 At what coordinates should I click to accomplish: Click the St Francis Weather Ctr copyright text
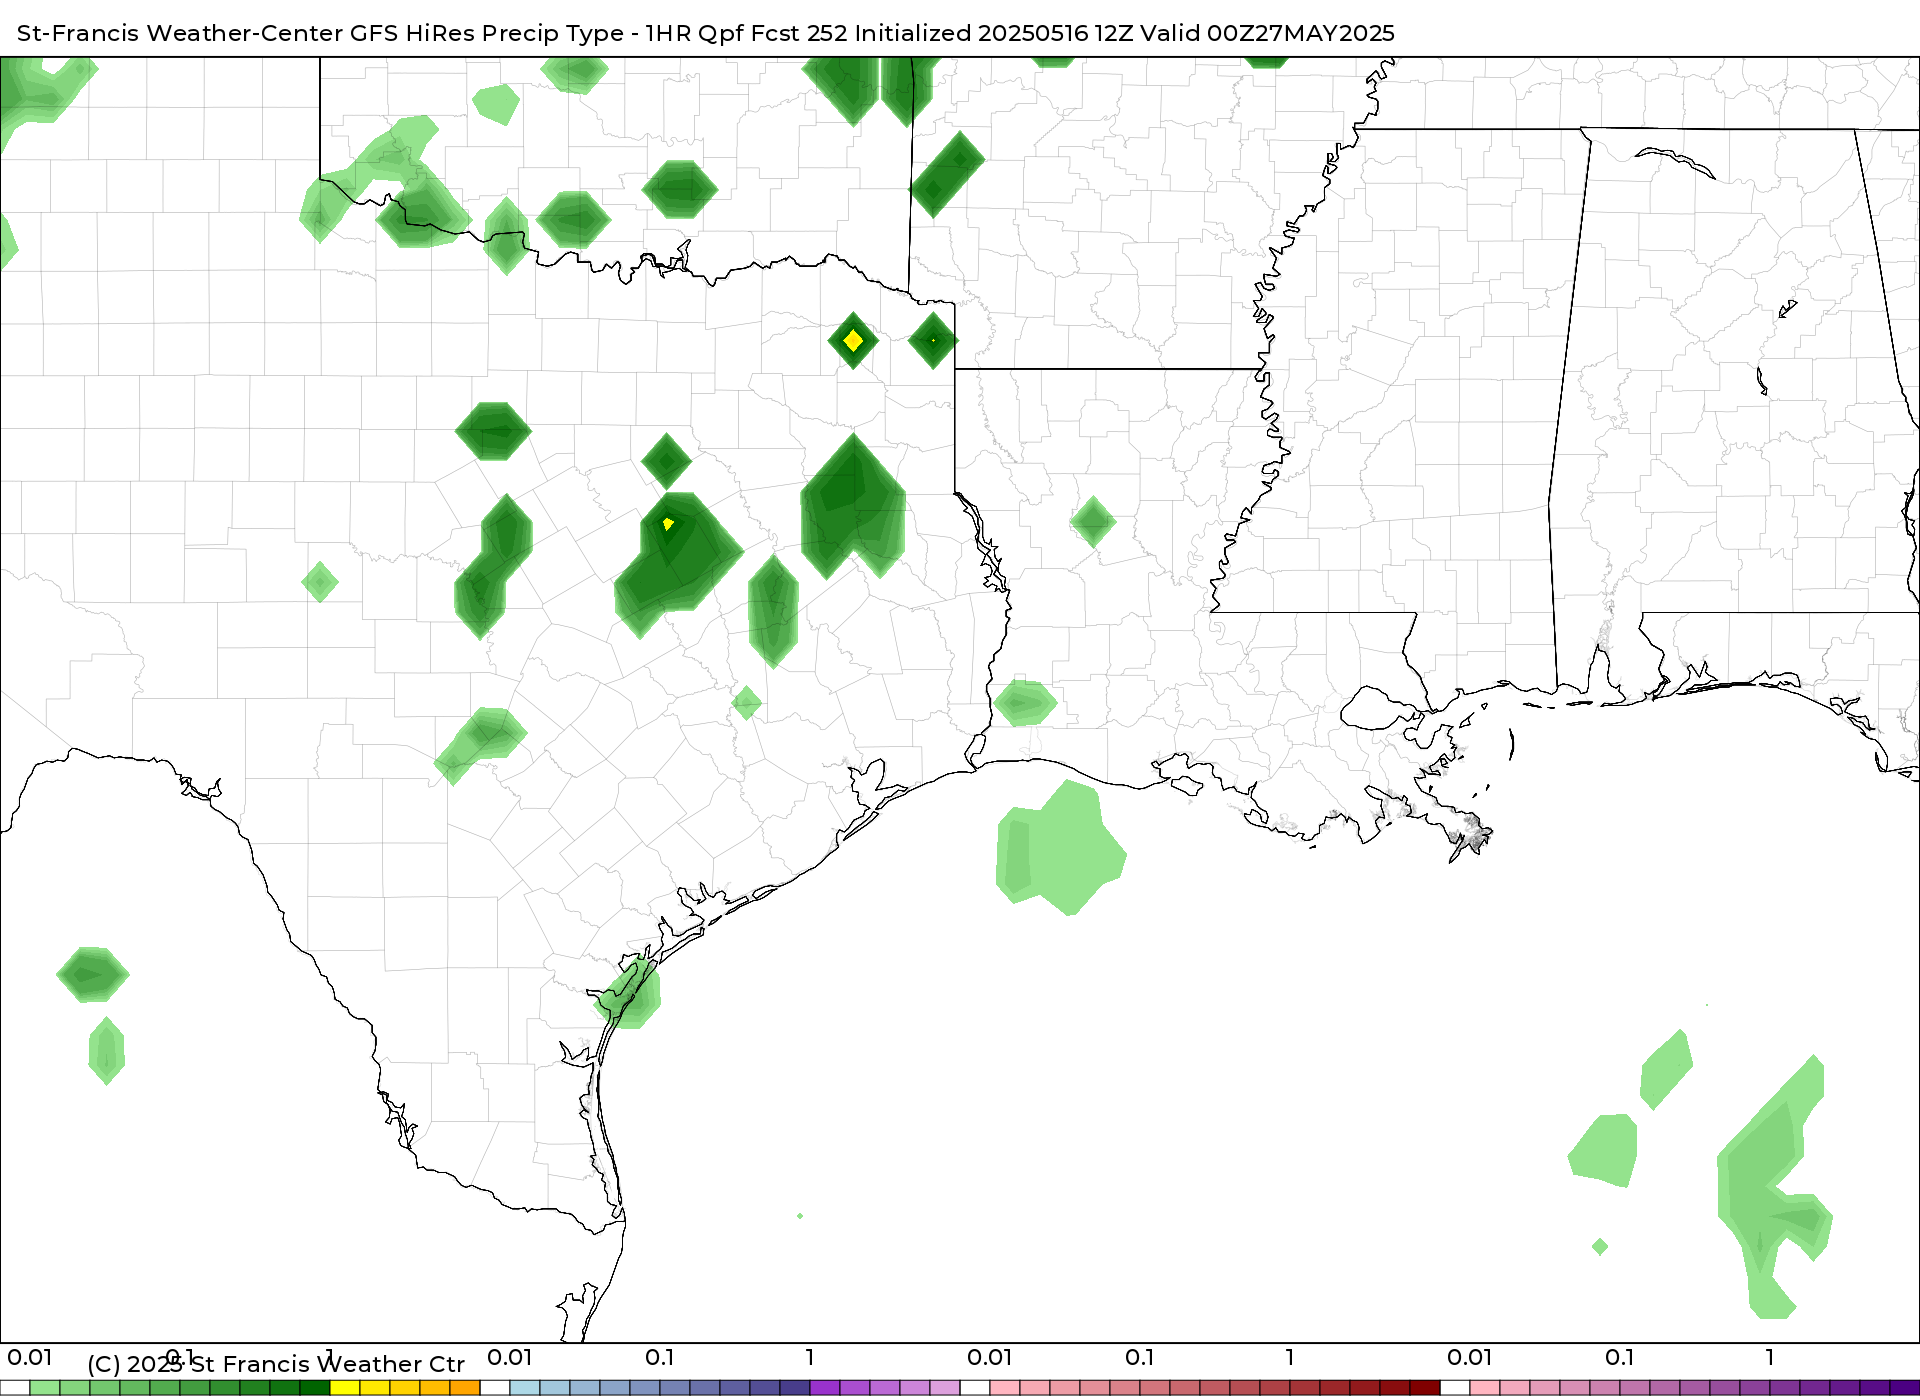coord(276,1364)
